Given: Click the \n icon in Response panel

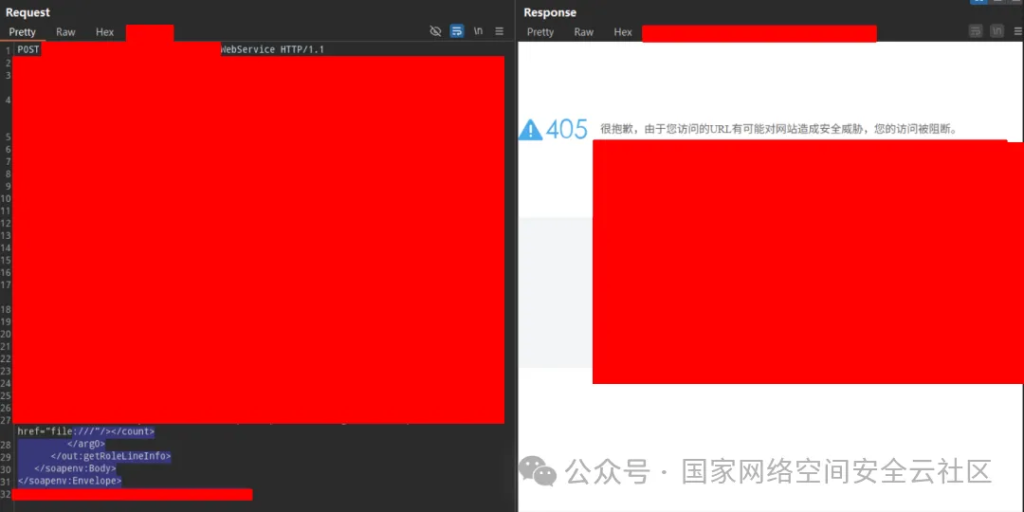Looking at the screenshot, I should (x=995, y=32).
